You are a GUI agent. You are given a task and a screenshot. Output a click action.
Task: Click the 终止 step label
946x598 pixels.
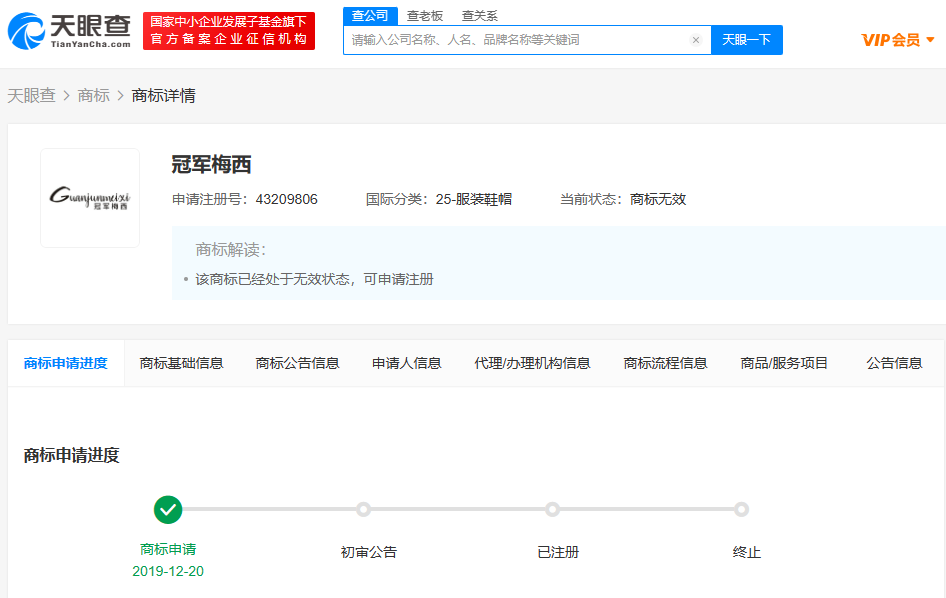point(747,552)
